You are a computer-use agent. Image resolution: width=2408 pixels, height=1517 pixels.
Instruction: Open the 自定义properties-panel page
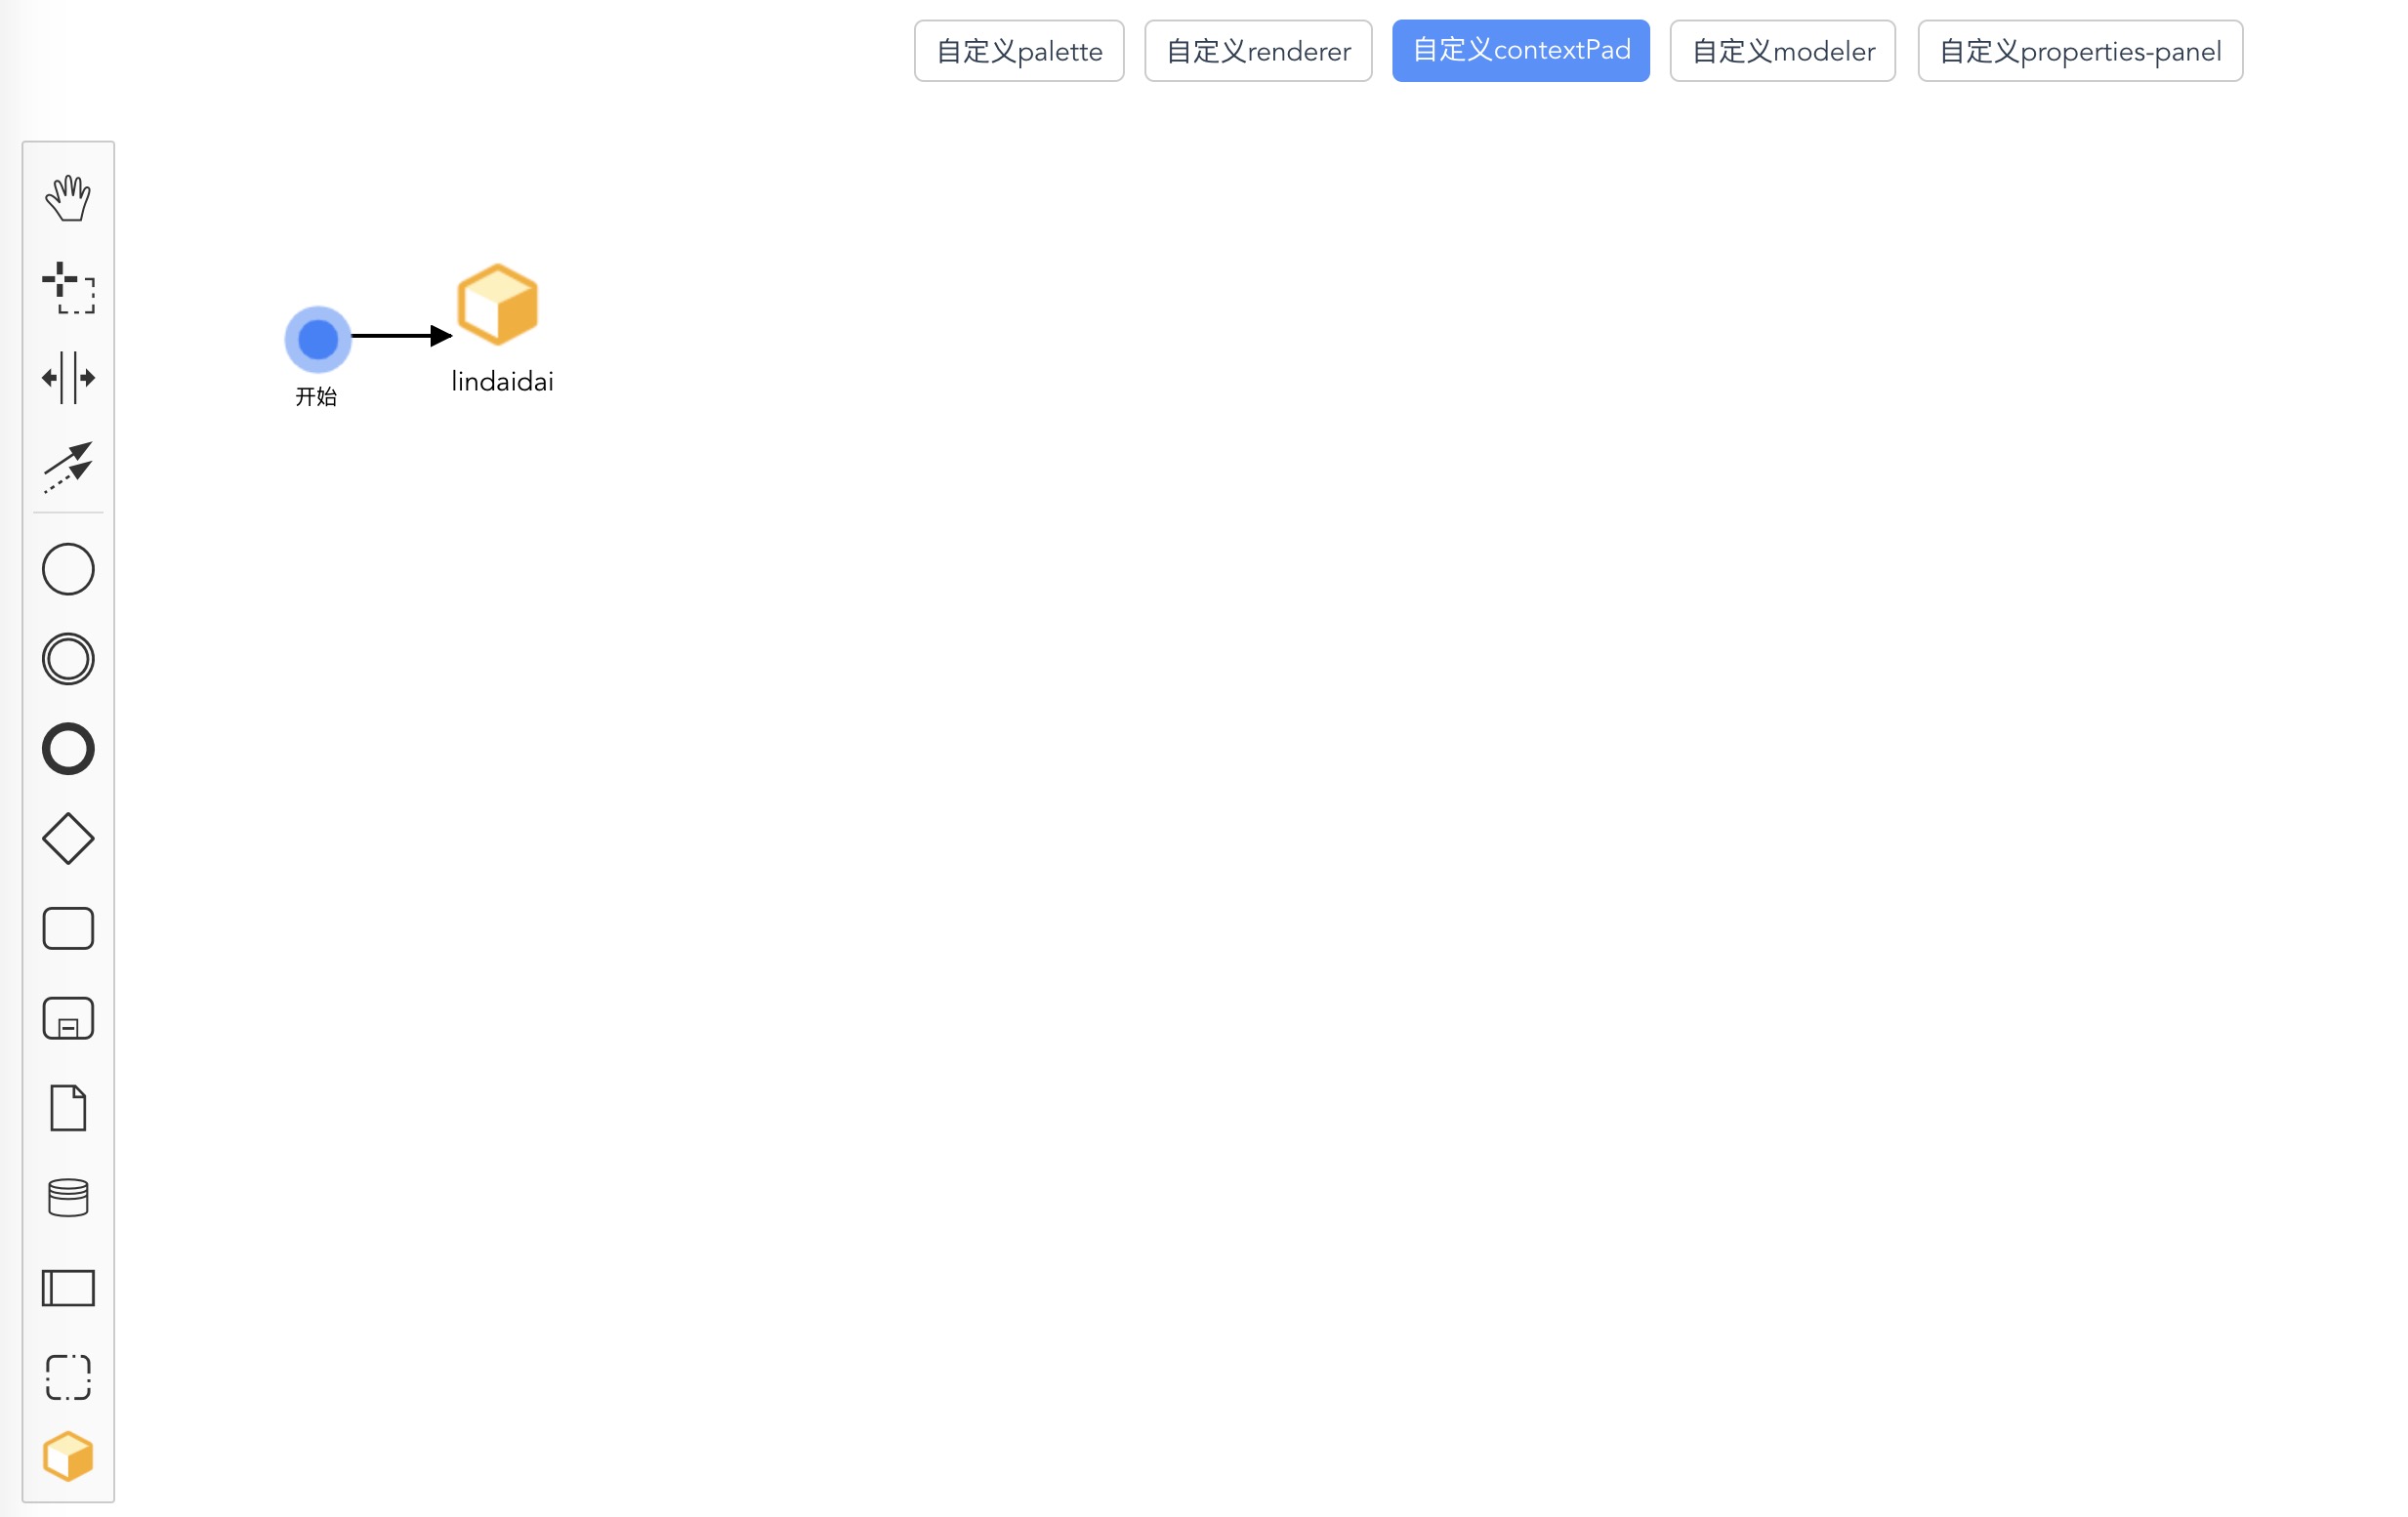[2079, 51]
